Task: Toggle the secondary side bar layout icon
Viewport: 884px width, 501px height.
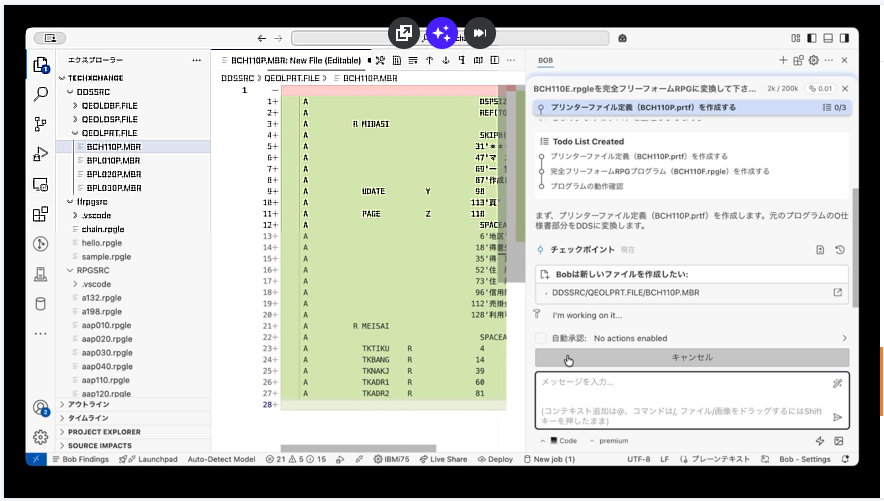Action: pyautogui.click(x=845, y=38)
